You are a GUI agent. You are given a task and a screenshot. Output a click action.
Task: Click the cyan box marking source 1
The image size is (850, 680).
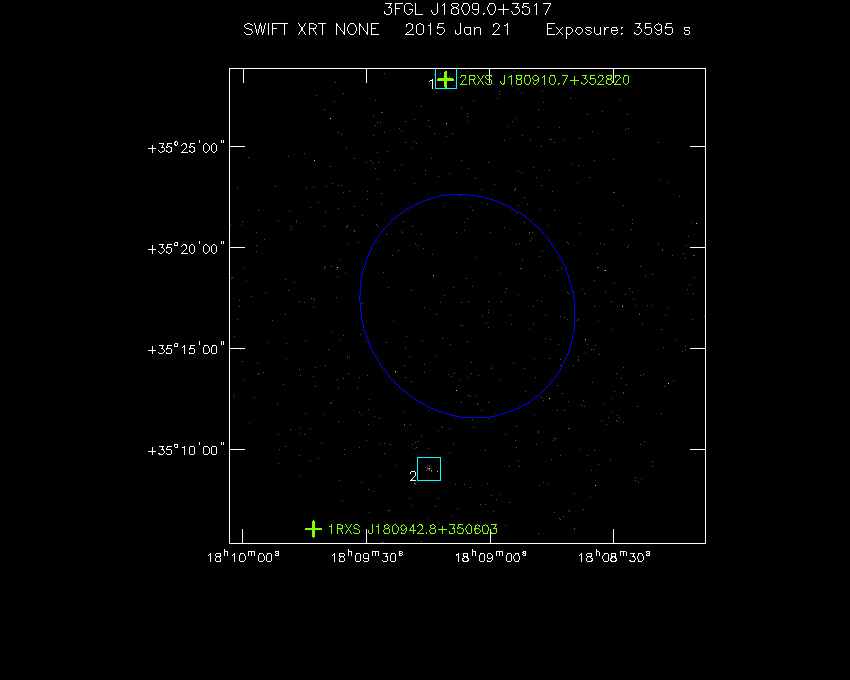point(446,79)
